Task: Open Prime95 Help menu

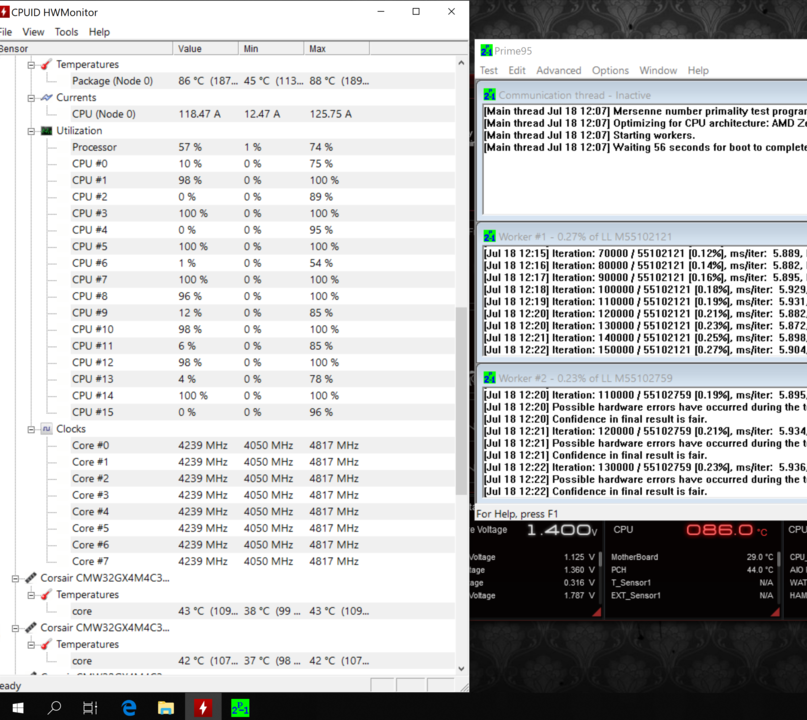Action: (698, 71)
